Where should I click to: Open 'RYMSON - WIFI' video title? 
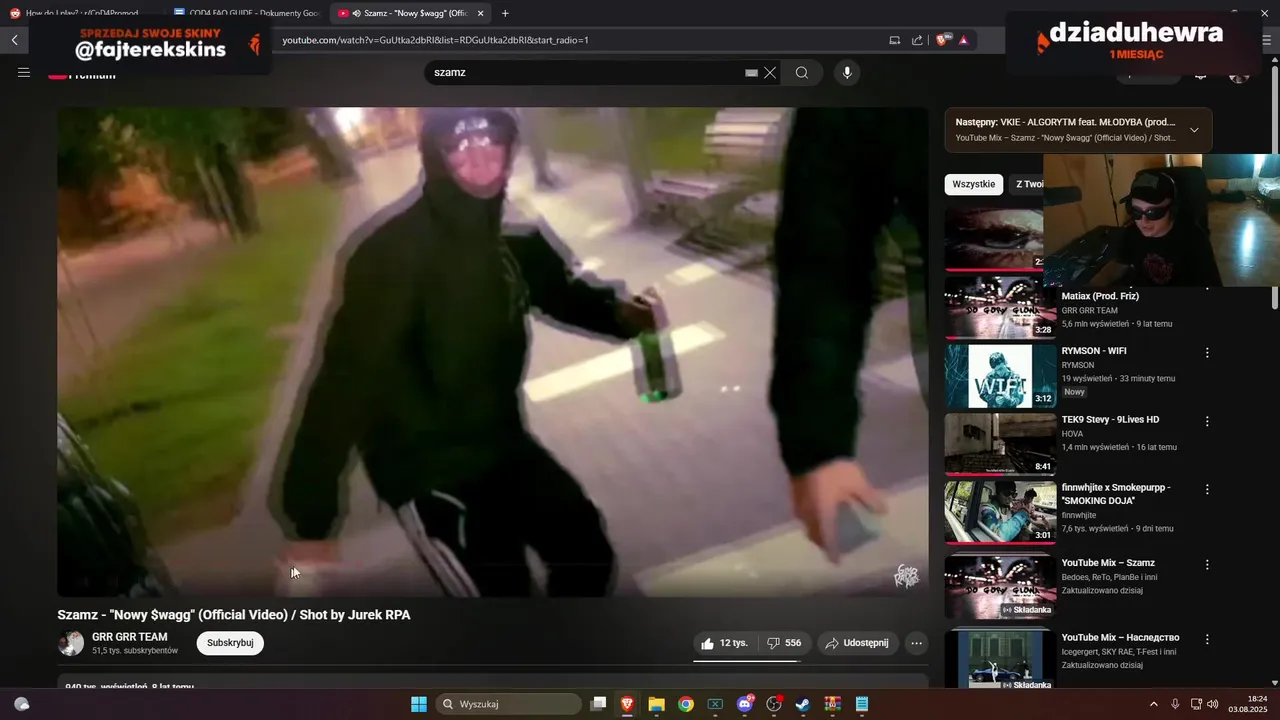(1094, 351)
